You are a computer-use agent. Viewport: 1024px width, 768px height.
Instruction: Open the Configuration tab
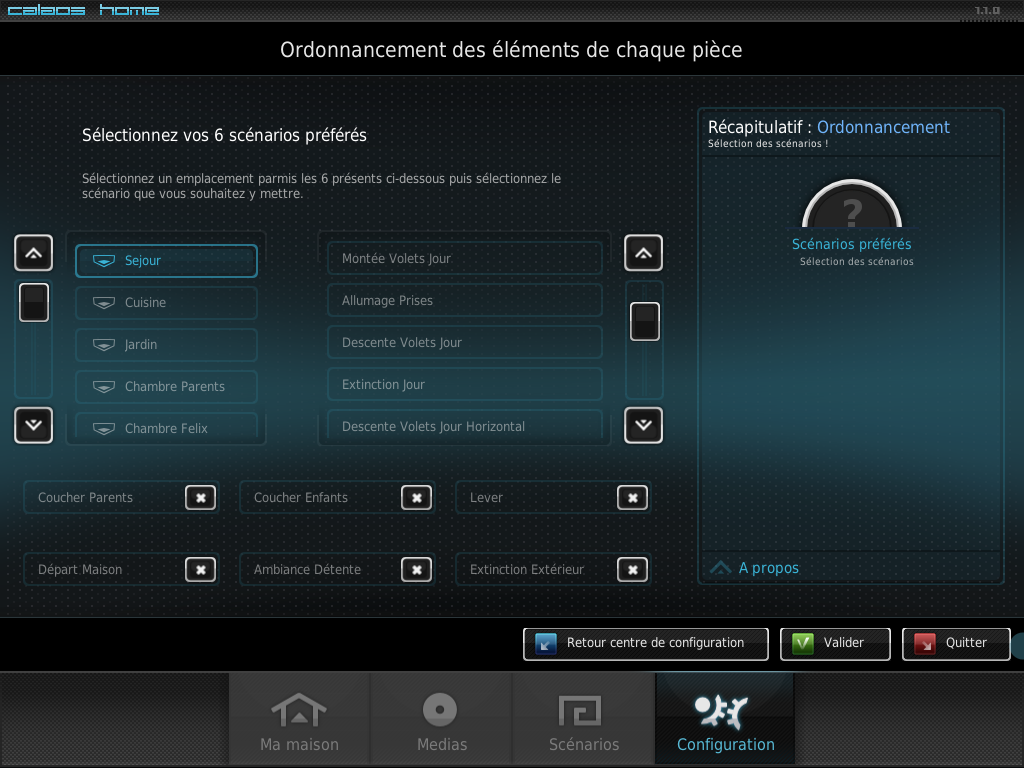click(726, 718)
